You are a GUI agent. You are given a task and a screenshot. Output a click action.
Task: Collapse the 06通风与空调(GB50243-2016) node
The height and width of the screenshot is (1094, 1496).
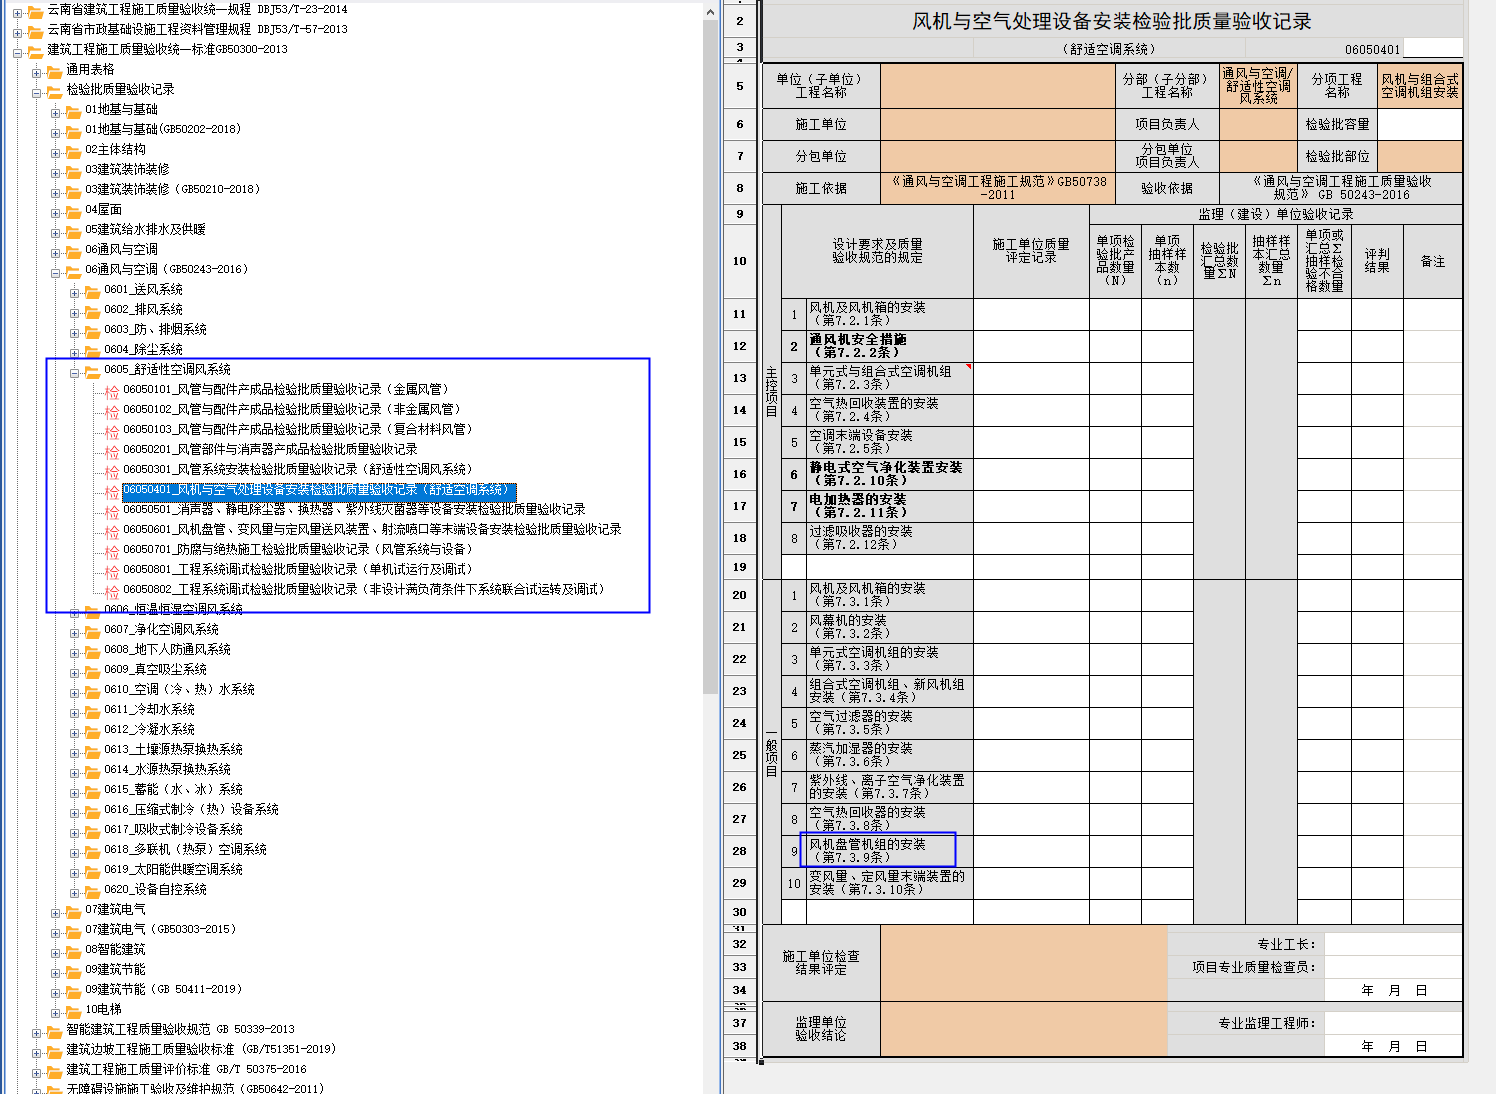tap(56, 272)
